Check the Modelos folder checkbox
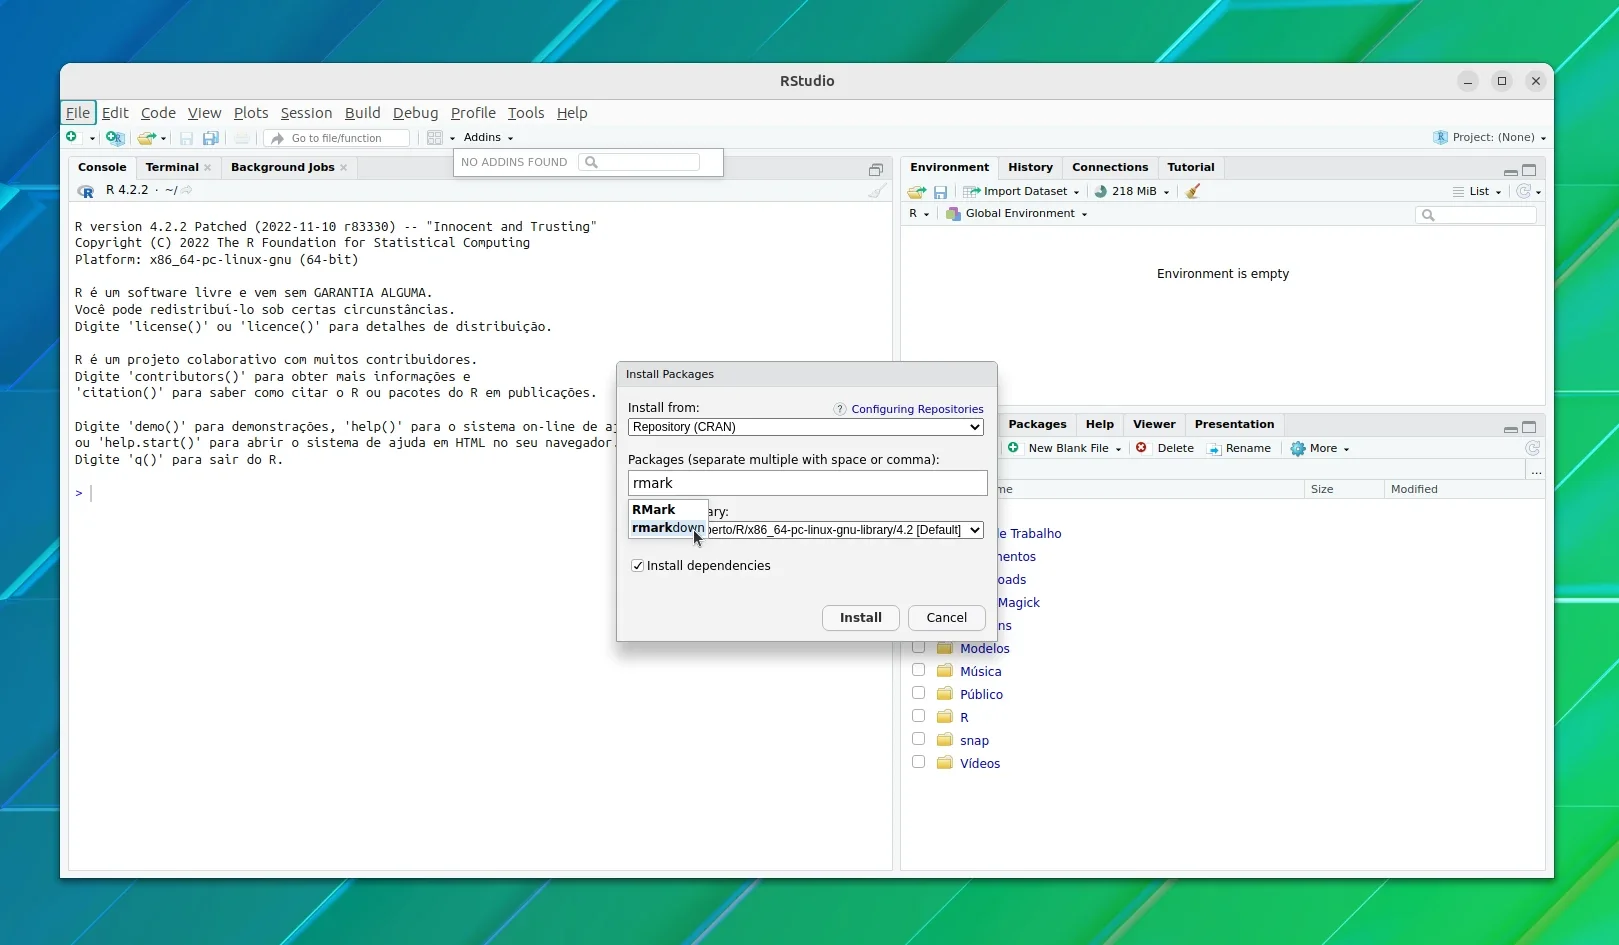 (918, 647)
